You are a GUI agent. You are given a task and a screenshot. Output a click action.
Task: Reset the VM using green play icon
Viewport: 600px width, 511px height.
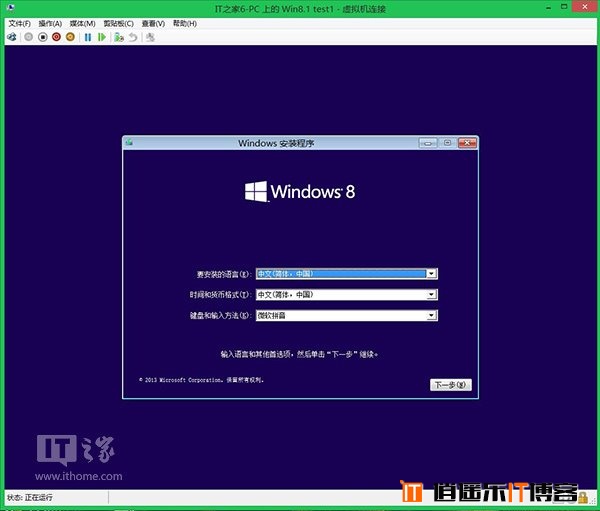101,37
